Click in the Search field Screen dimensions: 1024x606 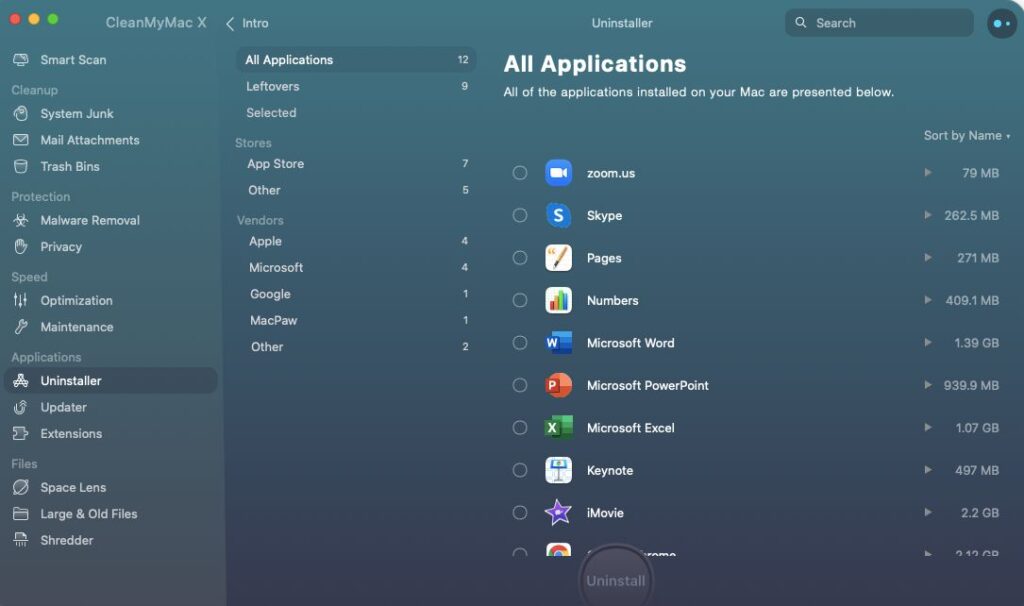point(879,23)
